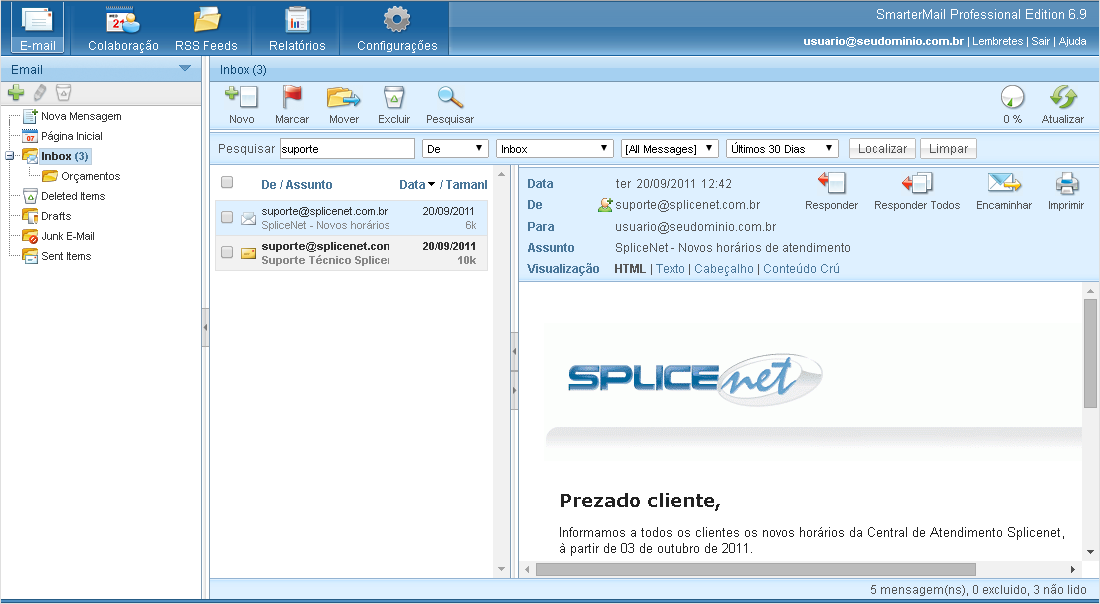1100x604 pixels.
Task: Forward message with the Encaminhar icon
Action: [x=1004, y=183]
